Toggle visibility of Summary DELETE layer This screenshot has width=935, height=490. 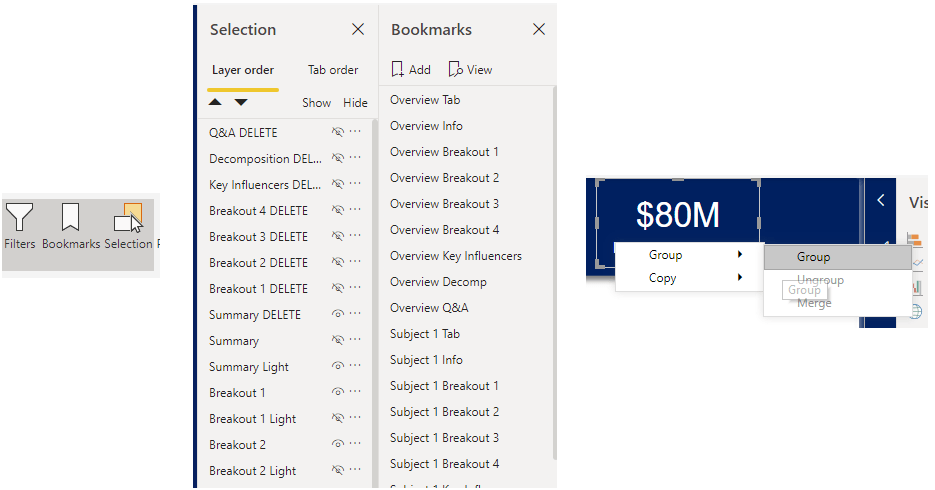tap(338, 315)
